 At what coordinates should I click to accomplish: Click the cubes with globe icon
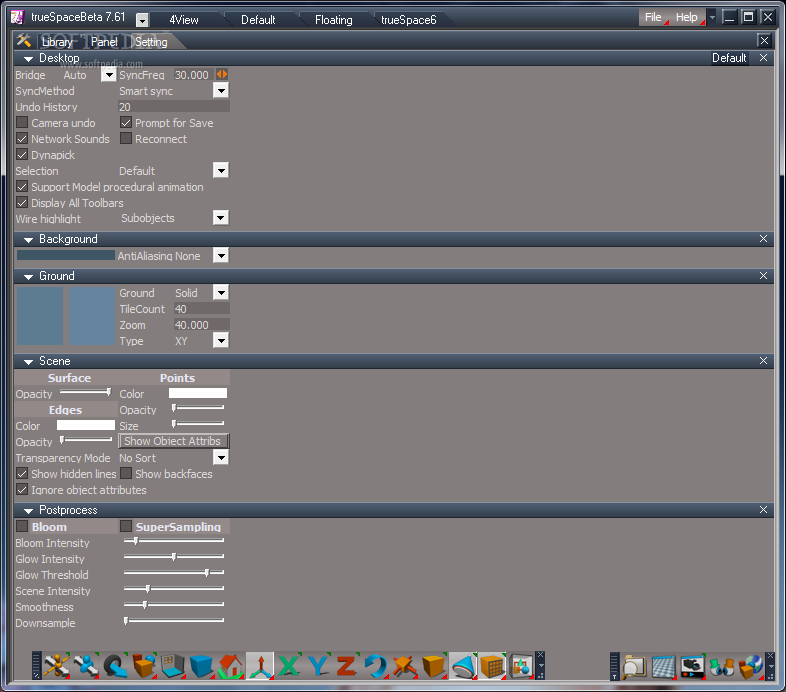click(751, 666)
